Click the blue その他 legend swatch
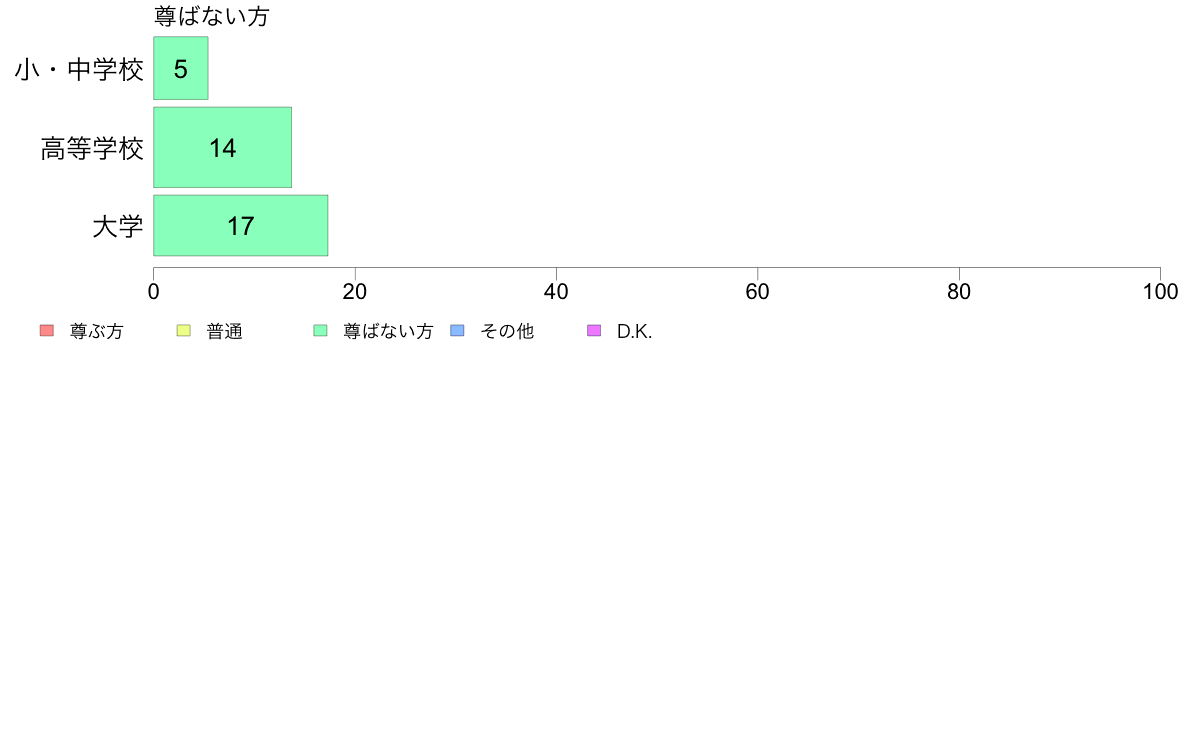The width and height of the screenshot is (1188, 736). (x=457, y=330)
